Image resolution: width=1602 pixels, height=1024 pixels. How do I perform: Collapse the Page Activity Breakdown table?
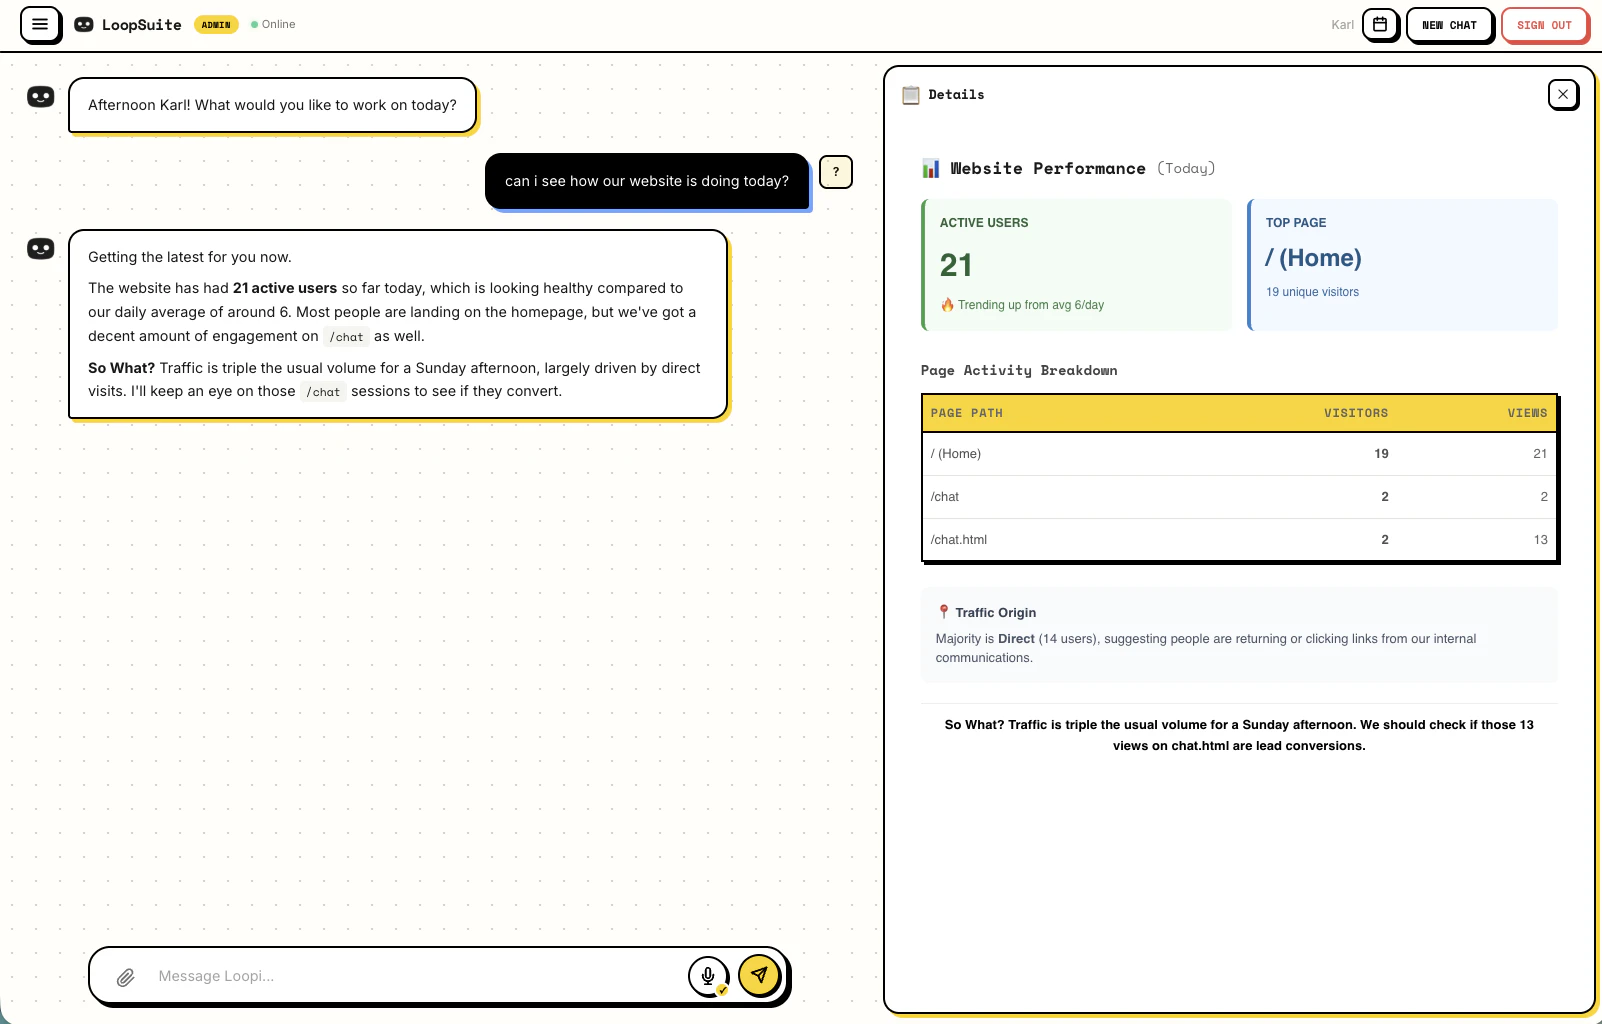point(1018,370)
